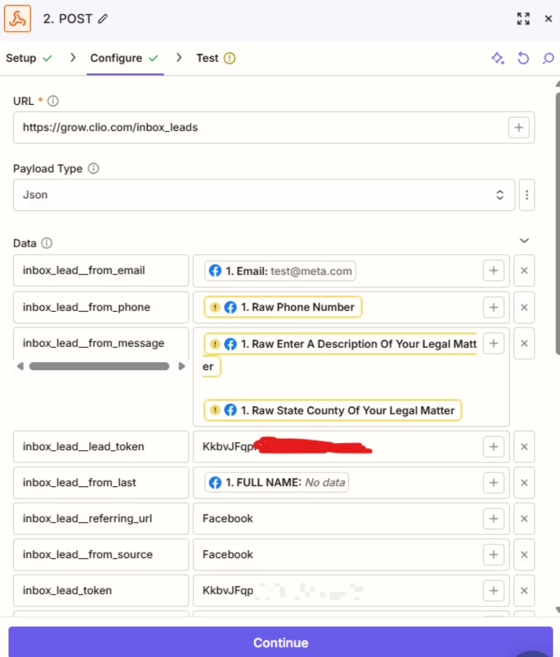The width and height of the screenshot is (560, 657).
Task: Open the AI sparkle assistant icon
Action: (498, 58)
